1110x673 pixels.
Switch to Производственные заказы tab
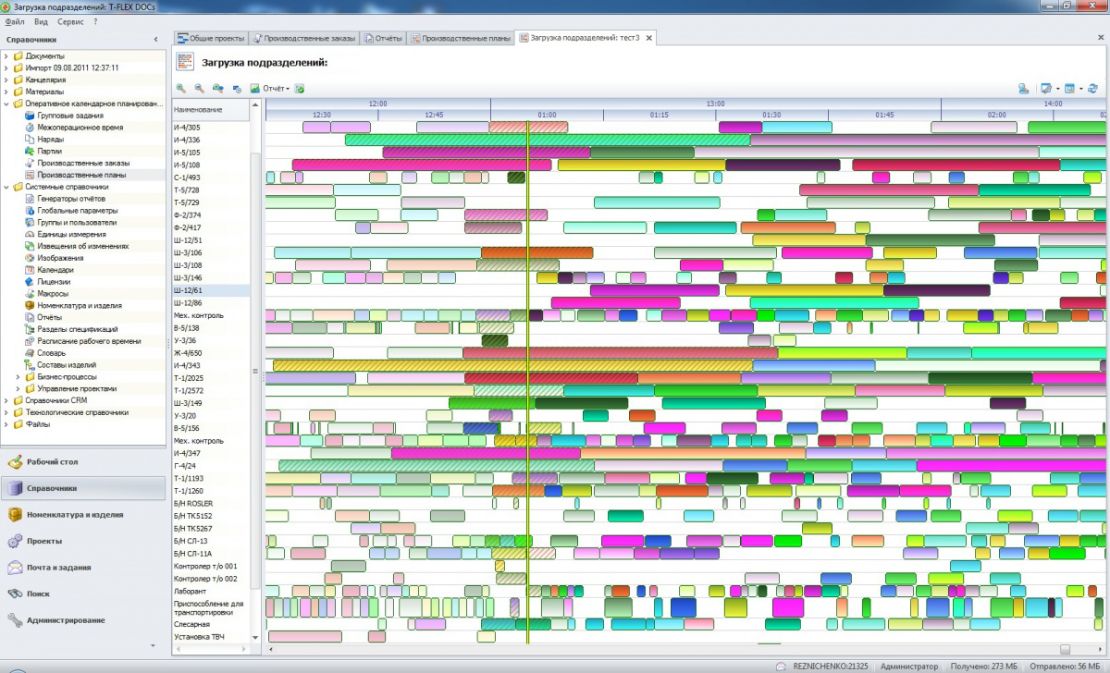(304, 38)
